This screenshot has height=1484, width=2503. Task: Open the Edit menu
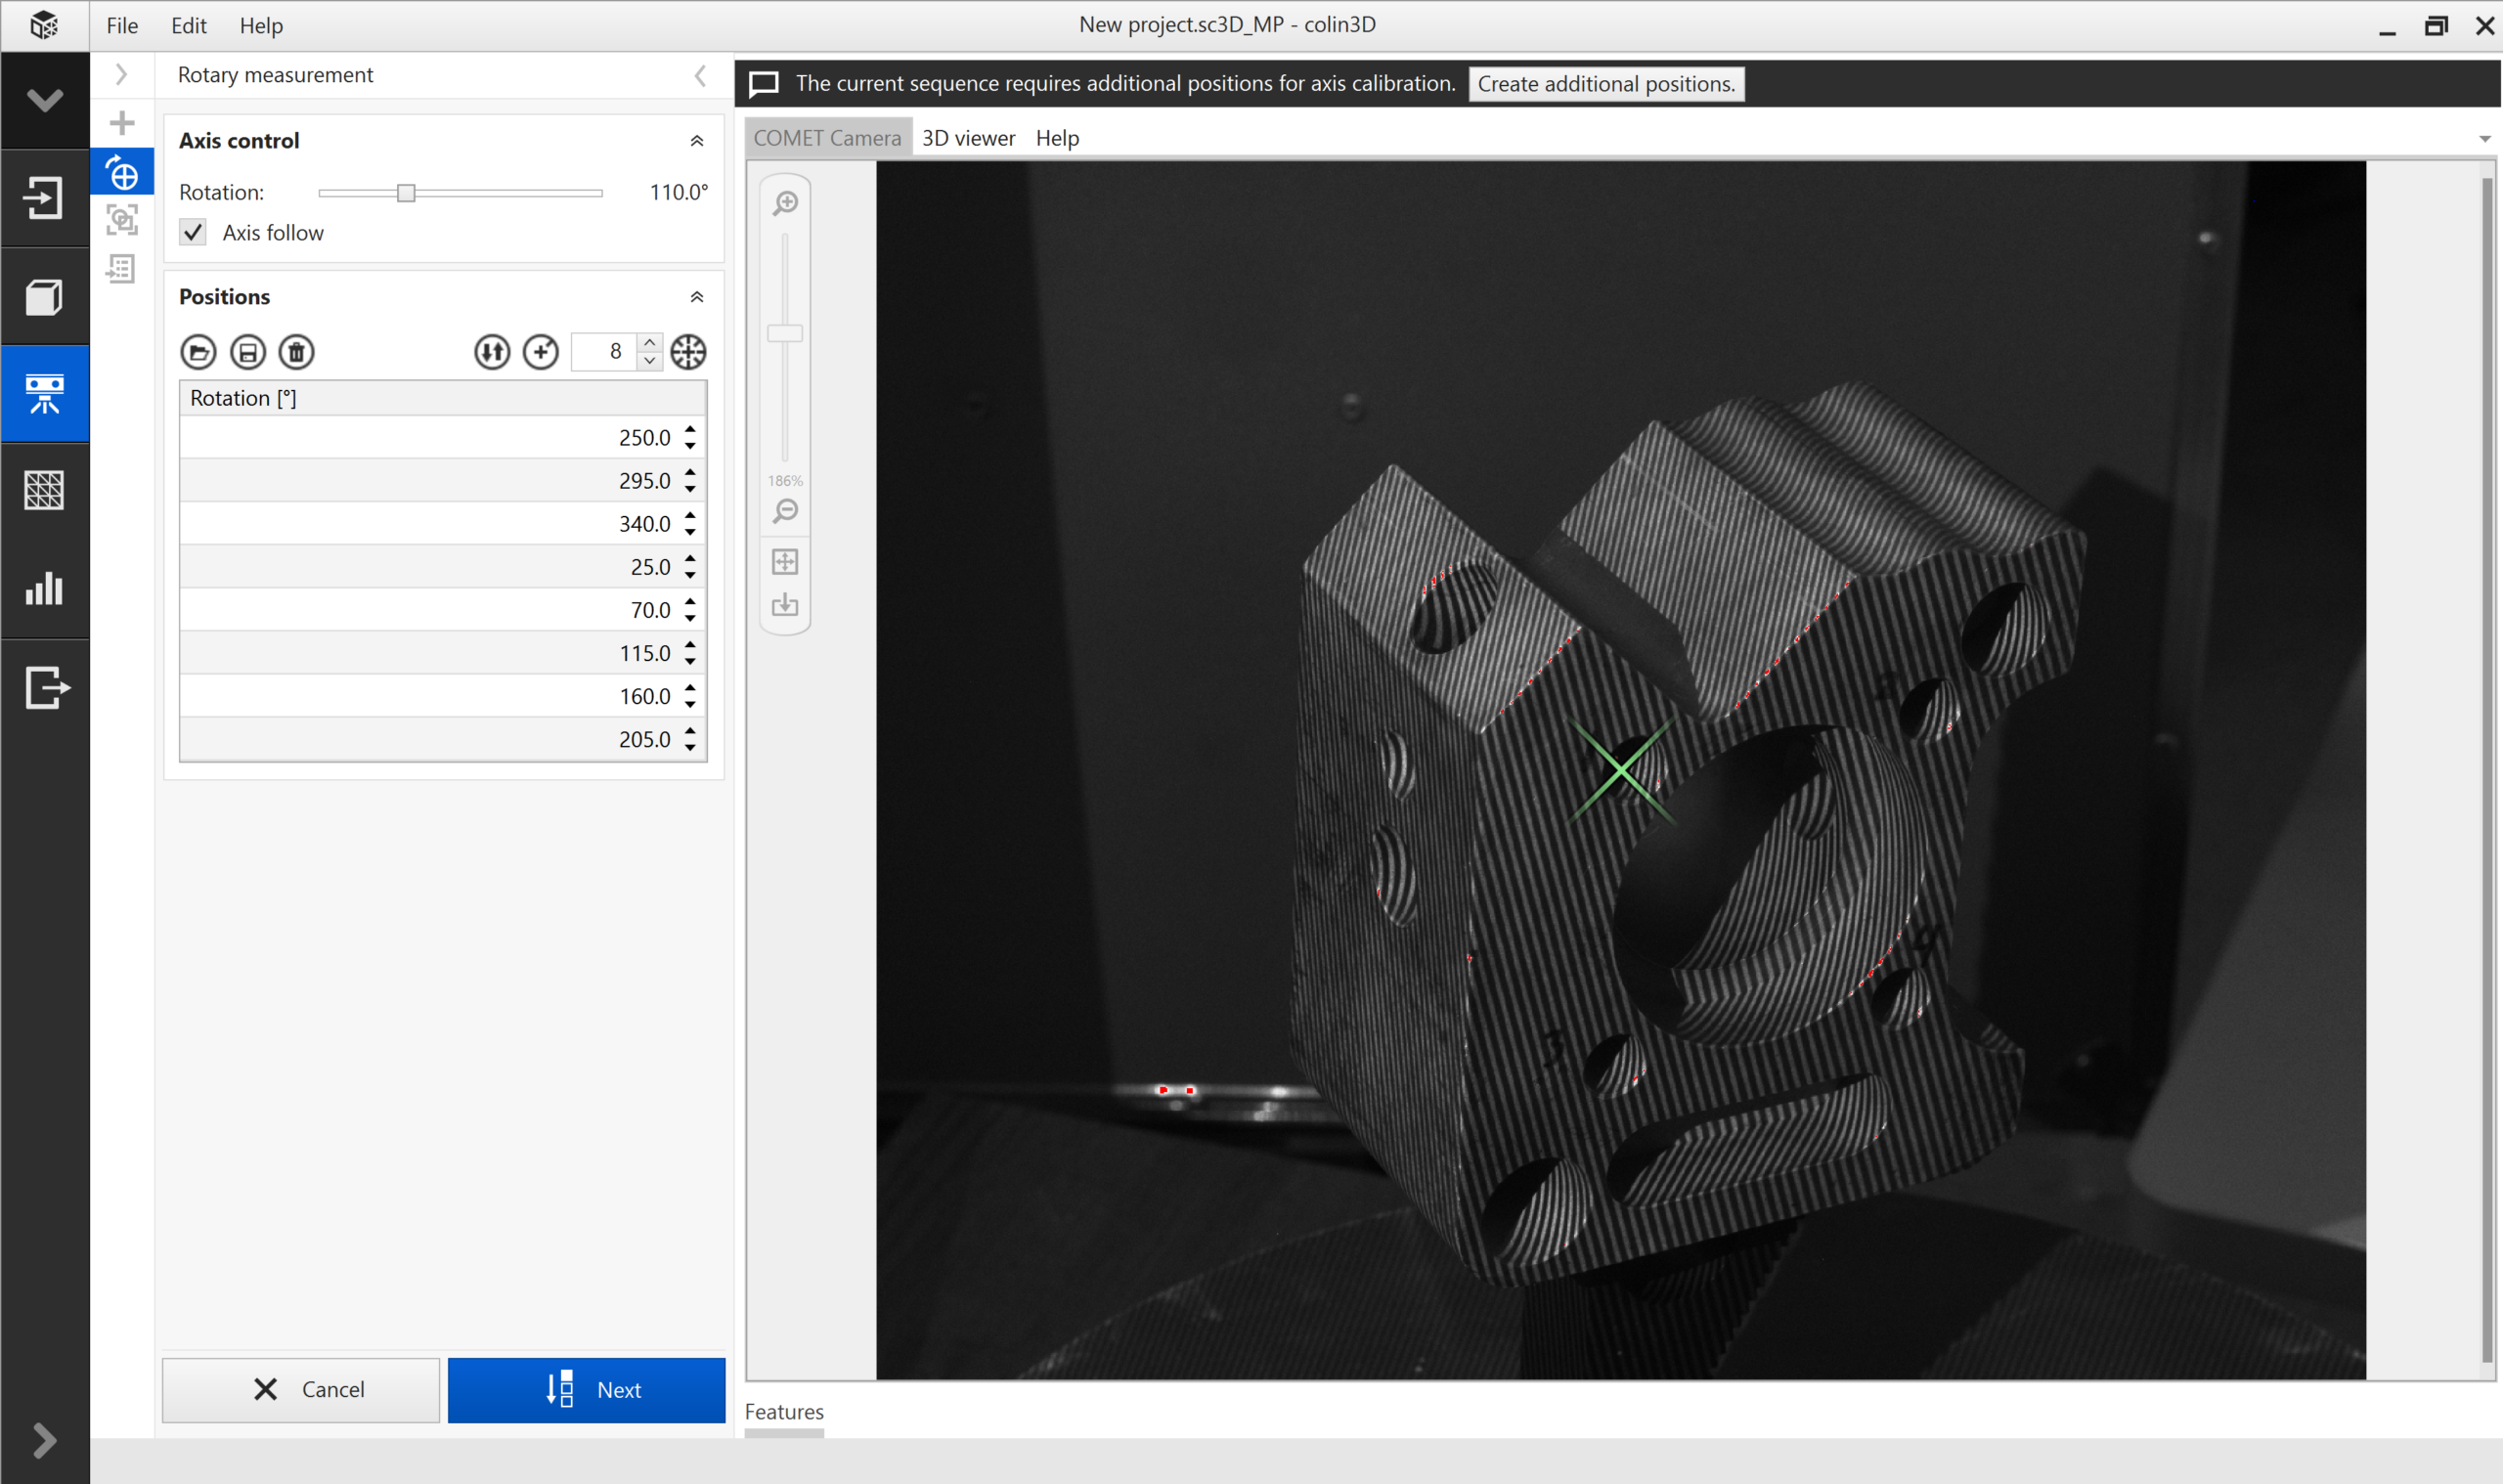(188, 26)
